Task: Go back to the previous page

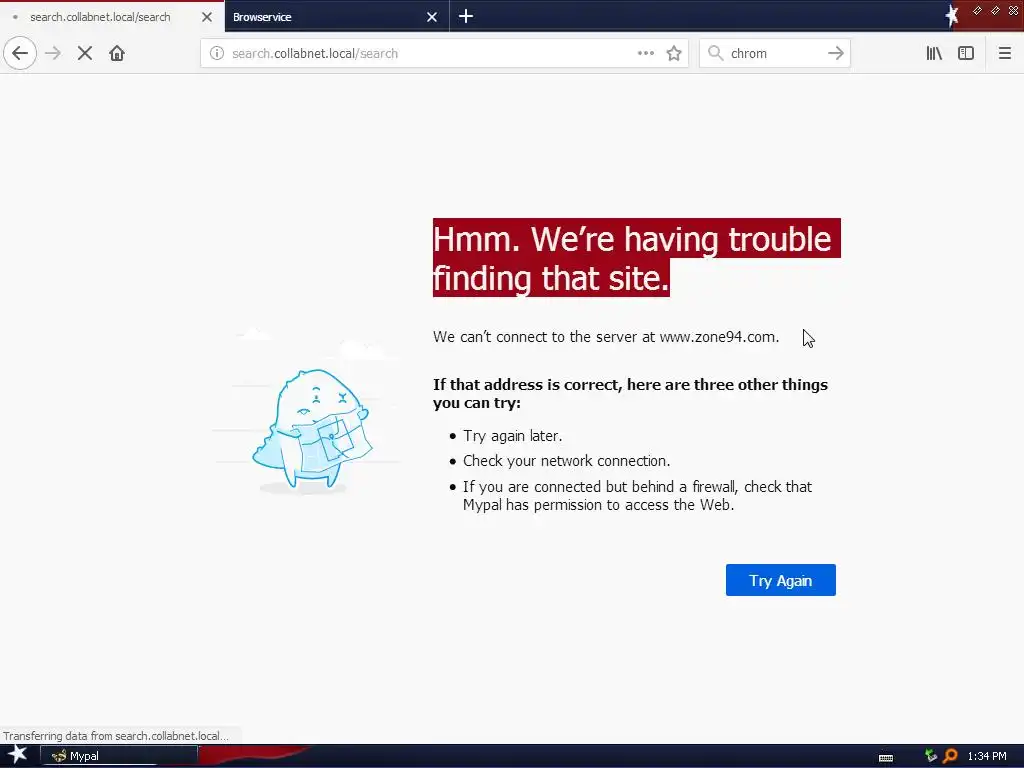Action: click(20, 53)
